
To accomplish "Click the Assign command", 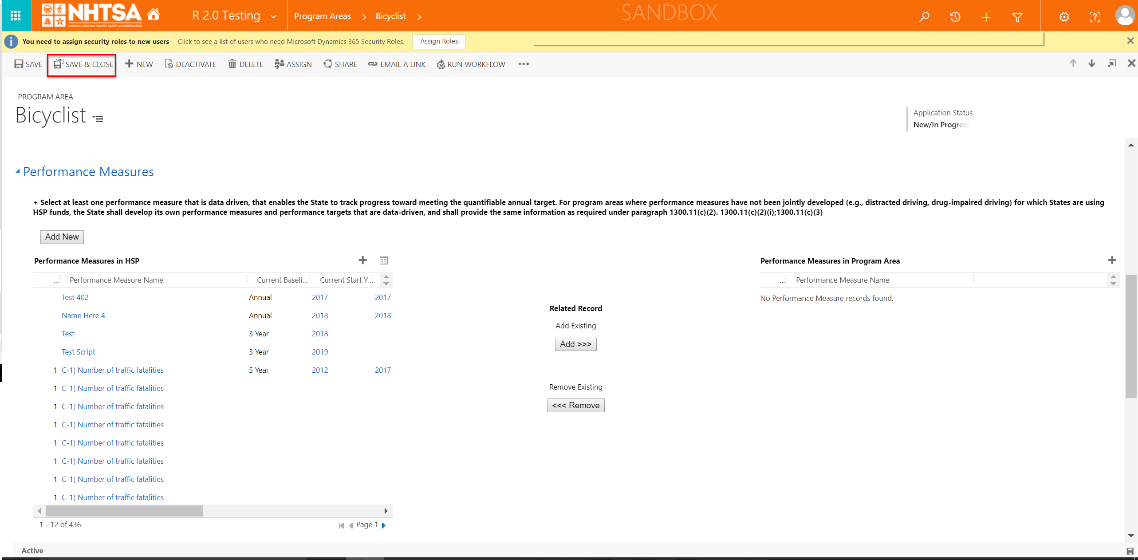I will [x=293, y=64].
